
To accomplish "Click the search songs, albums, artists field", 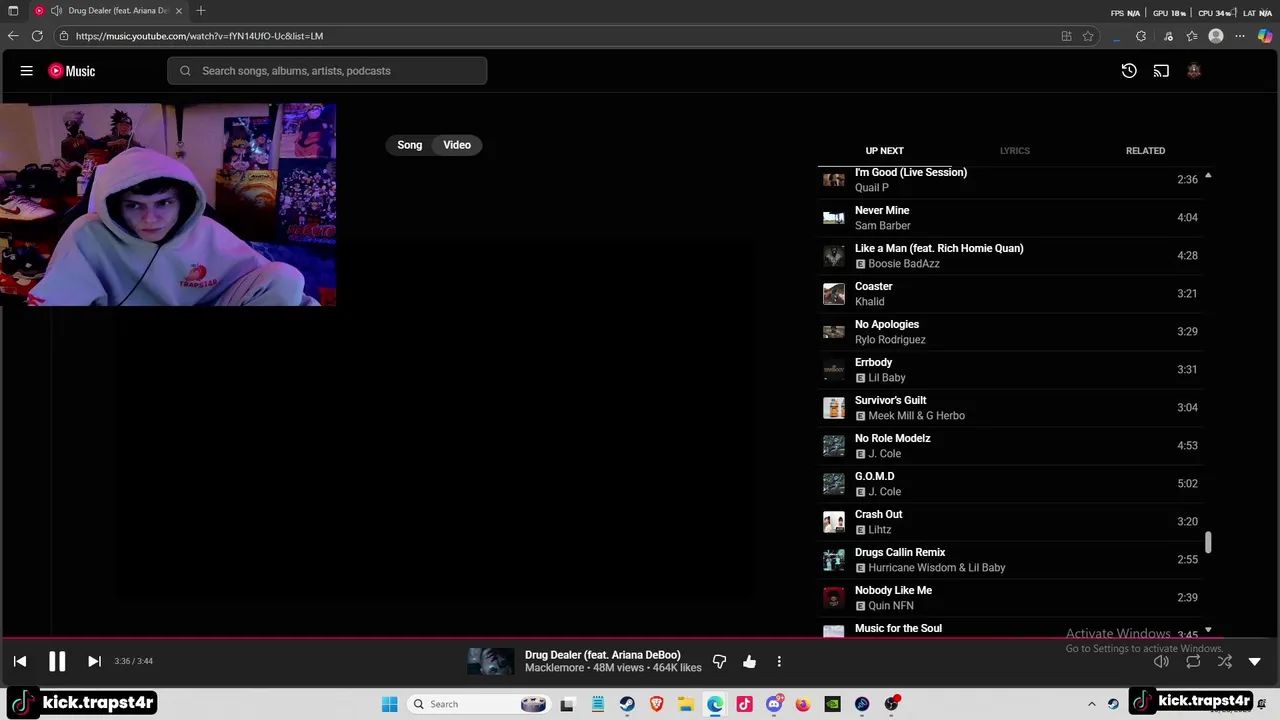I will coord(327,71).
